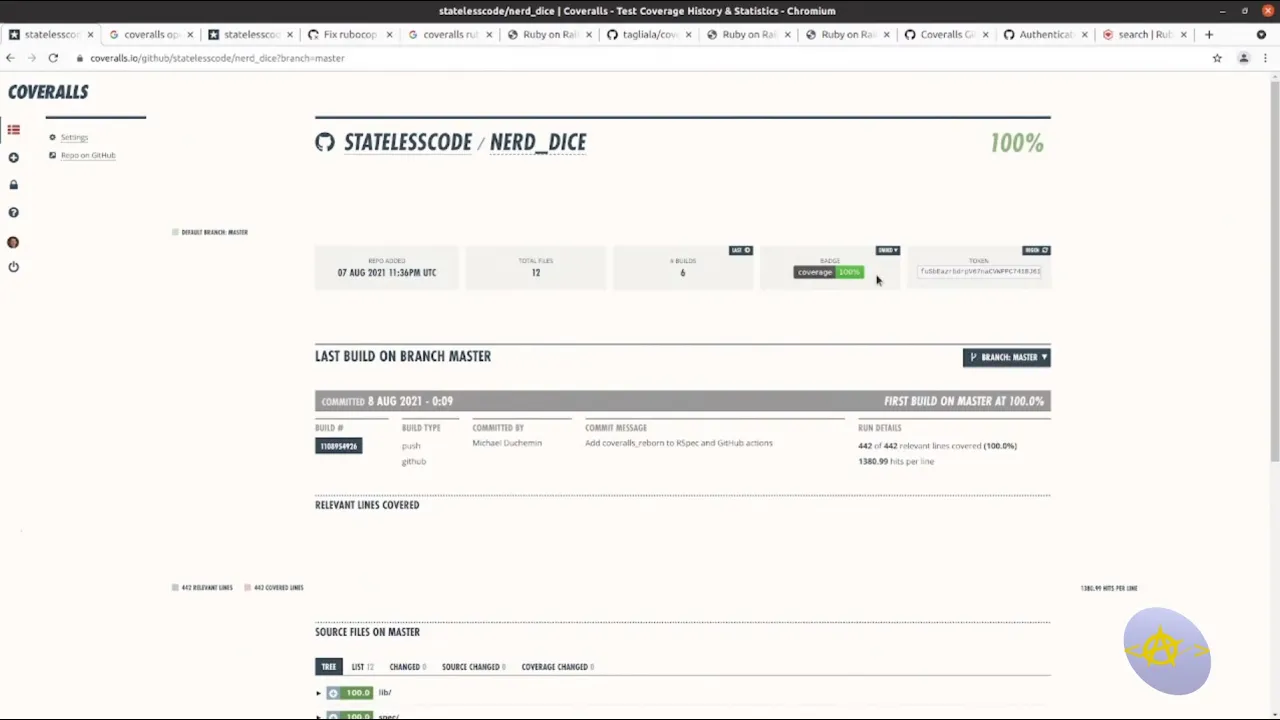
Task: Open the BRANCH: MASTER dropdown
Action: [x=1007, y=357]
